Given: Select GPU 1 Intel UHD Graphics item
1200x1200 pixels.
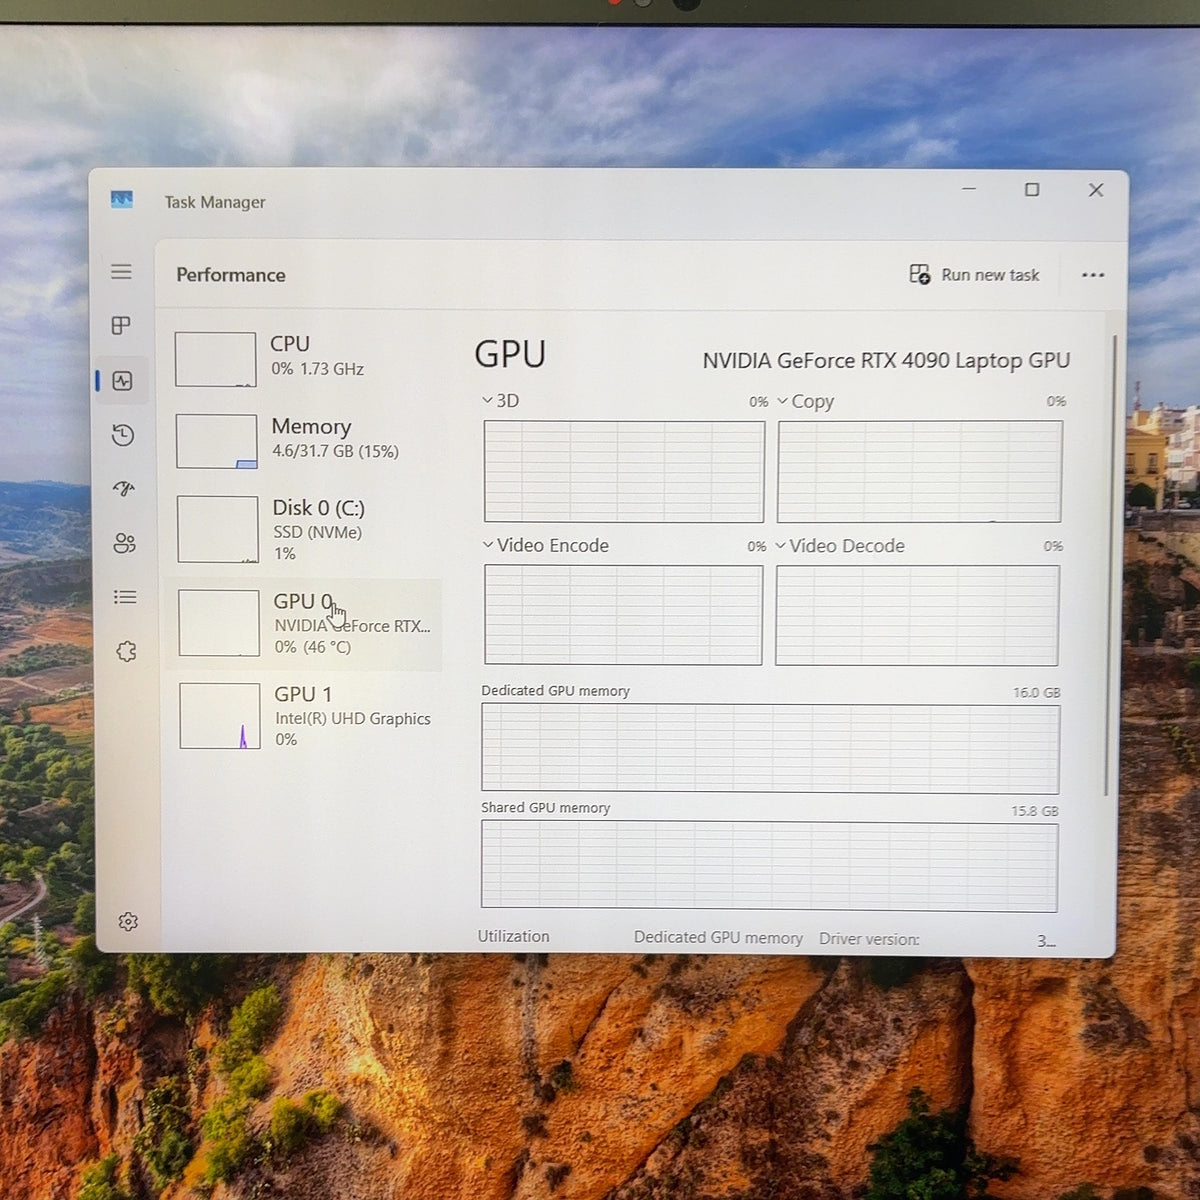Looking at the screenshot, I should [x=304, y=716].
